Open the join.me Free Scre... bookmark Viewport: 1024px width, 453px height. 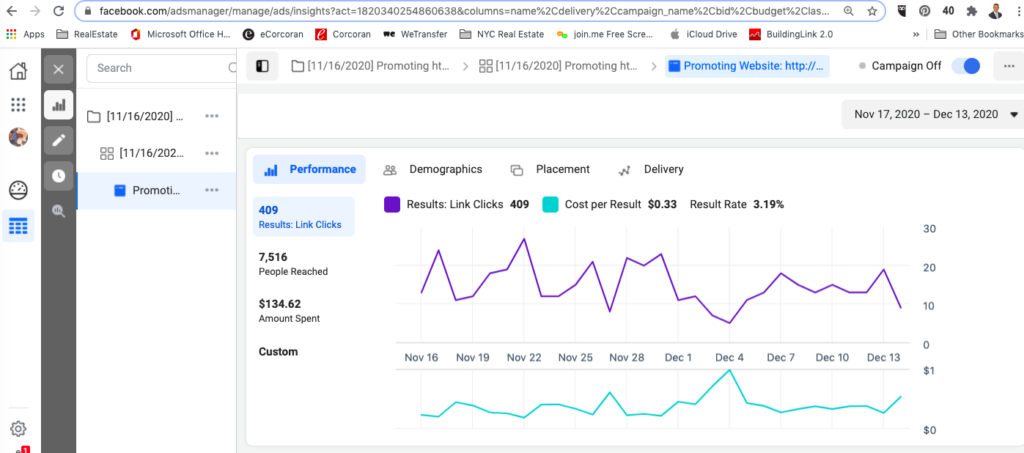pos(605,34)
